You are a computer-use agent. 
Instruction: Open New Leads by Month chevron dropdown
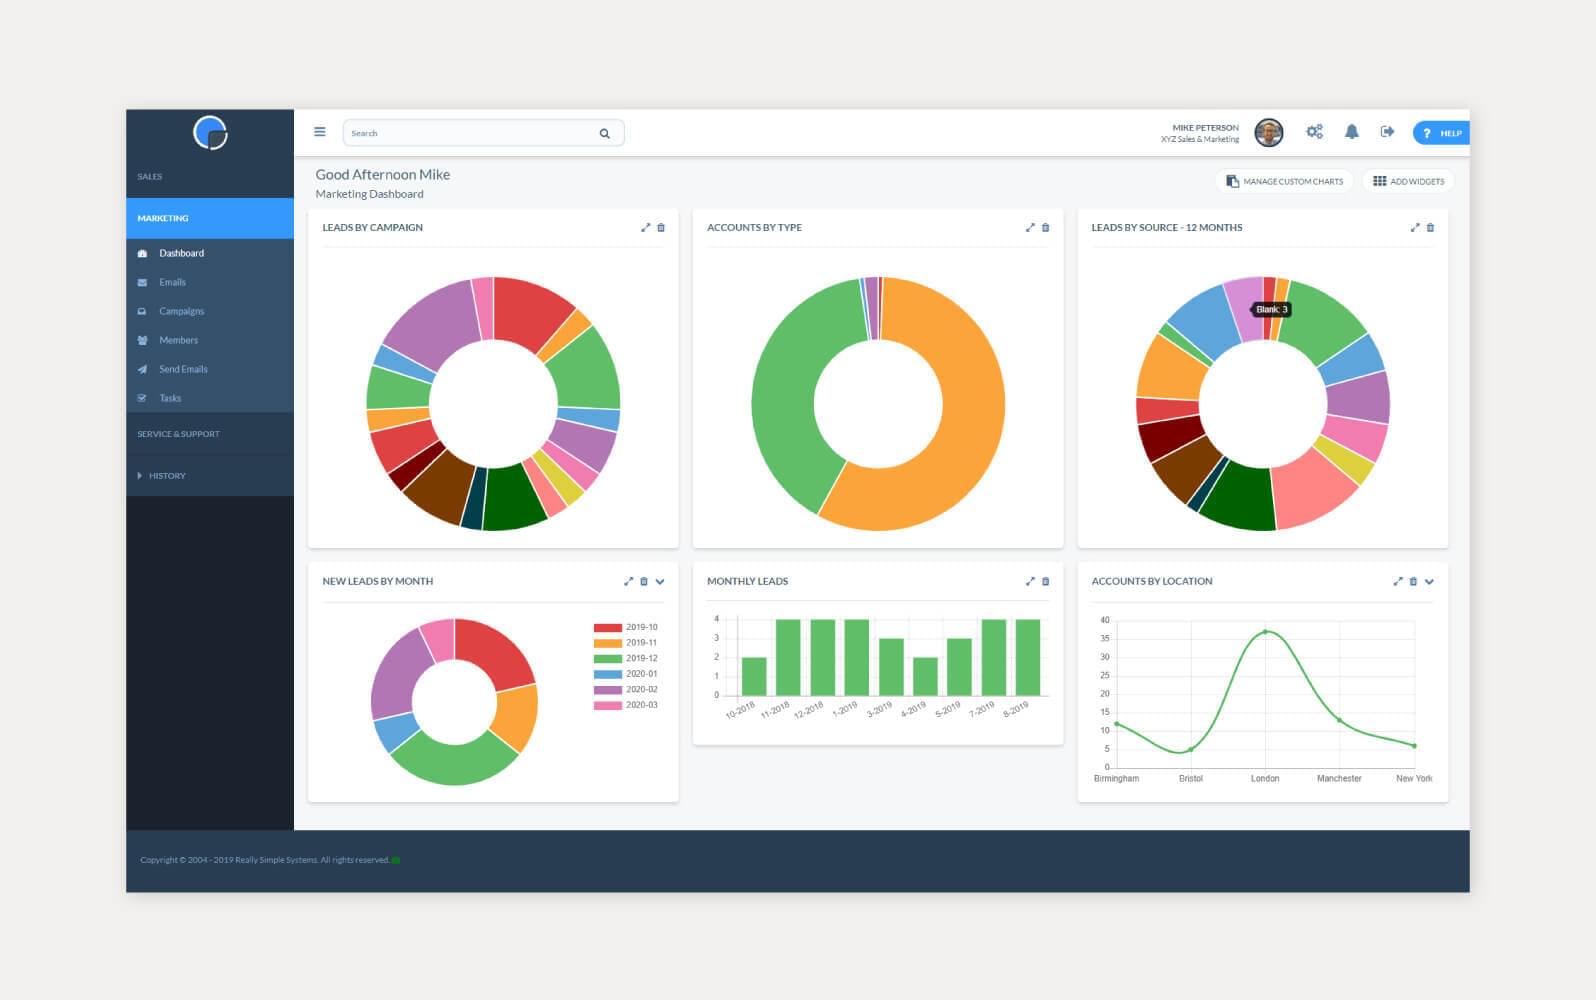click(660, 581)
